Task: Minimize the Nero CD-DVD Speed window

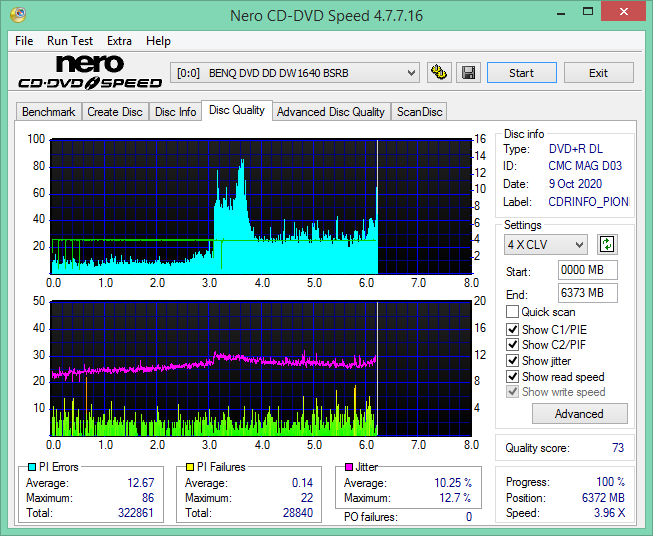Action: tap(561, 12)
